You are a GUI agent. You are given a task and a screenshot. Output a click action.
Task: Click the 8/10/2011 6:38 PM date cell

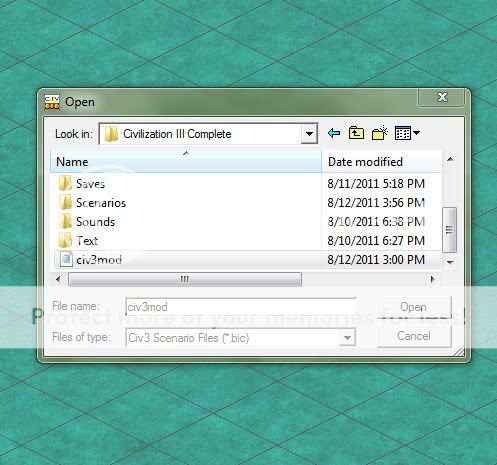[x=376, y=222]
